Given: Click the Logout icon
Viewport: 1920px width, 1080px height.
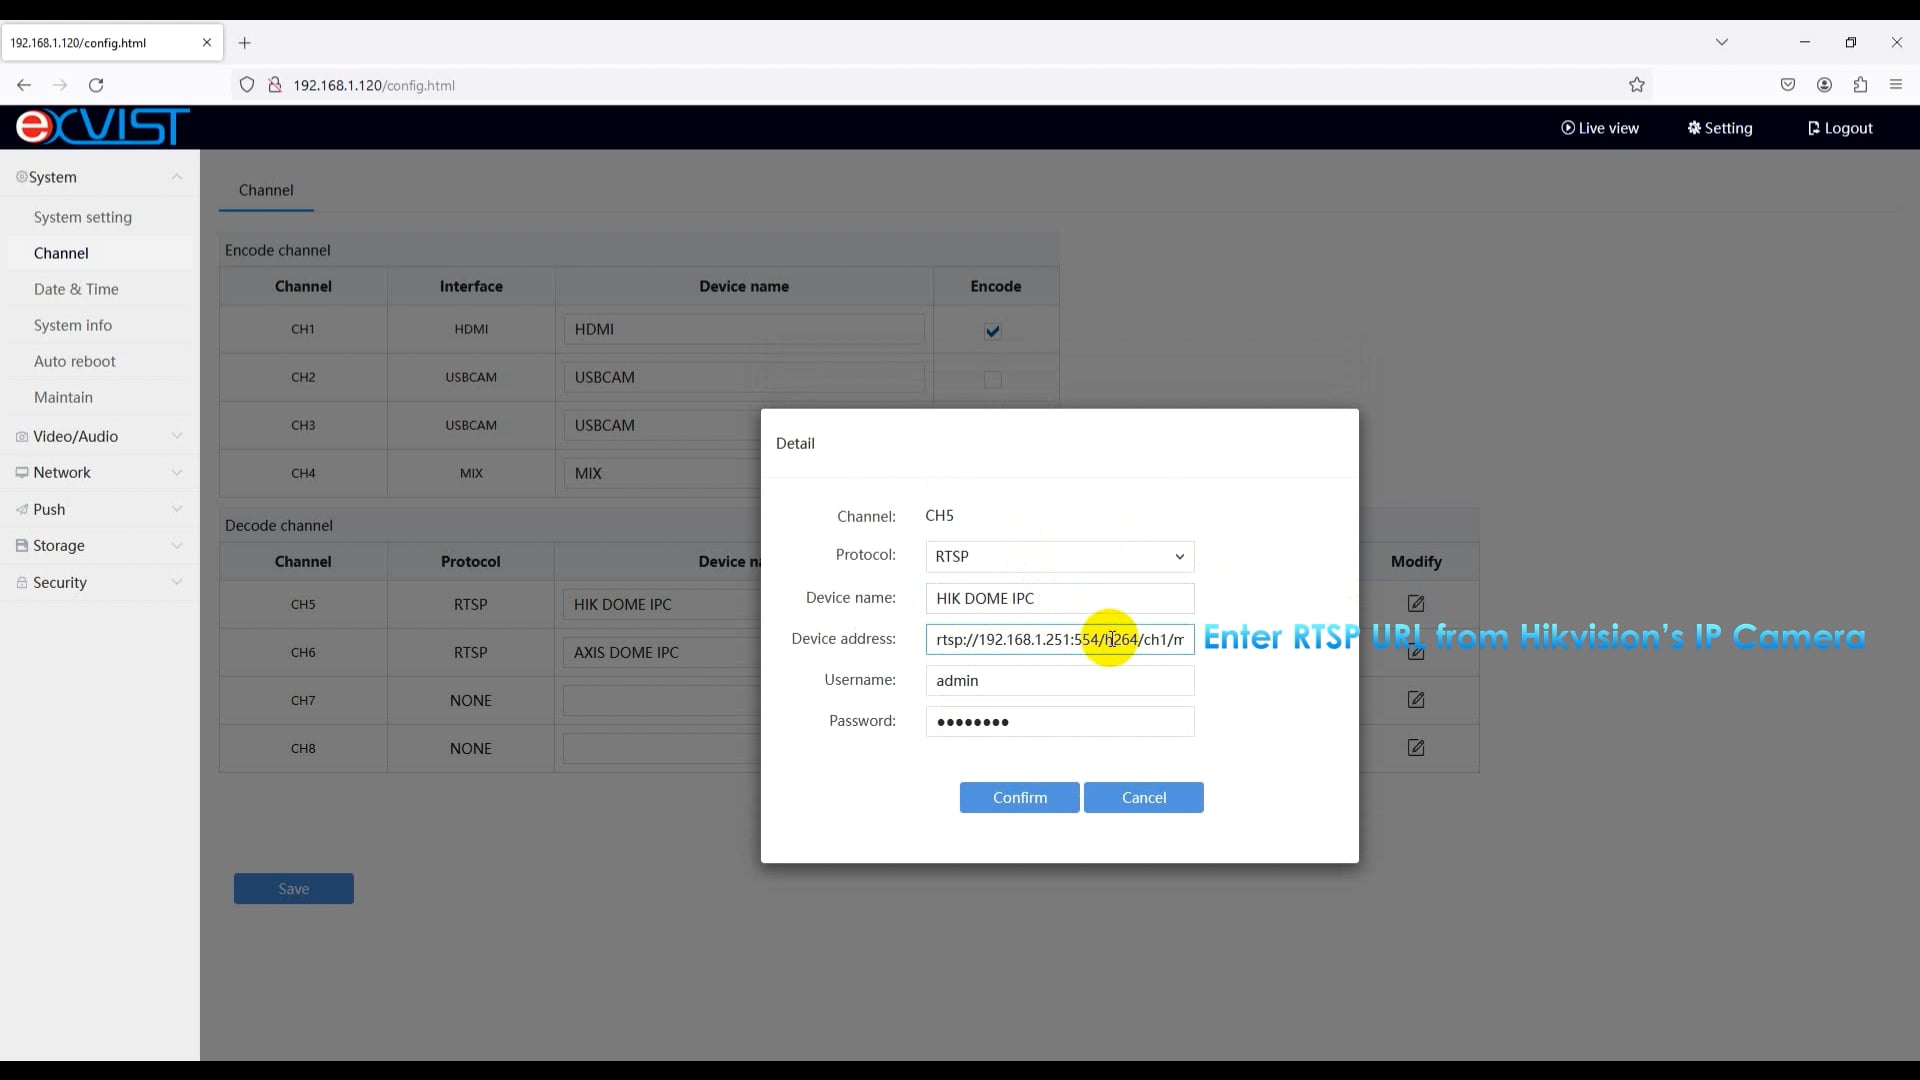Looking at the screenshot, I should 1815,128.
